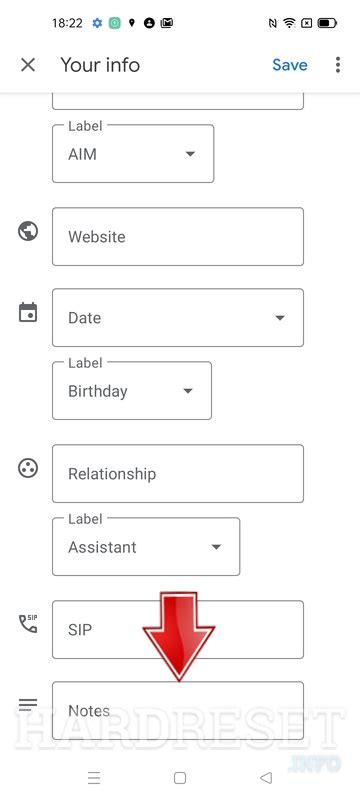Expand the AIM label dropdown
The height and width of the screenshot is (800, 360).
click(x=133, y=154)
